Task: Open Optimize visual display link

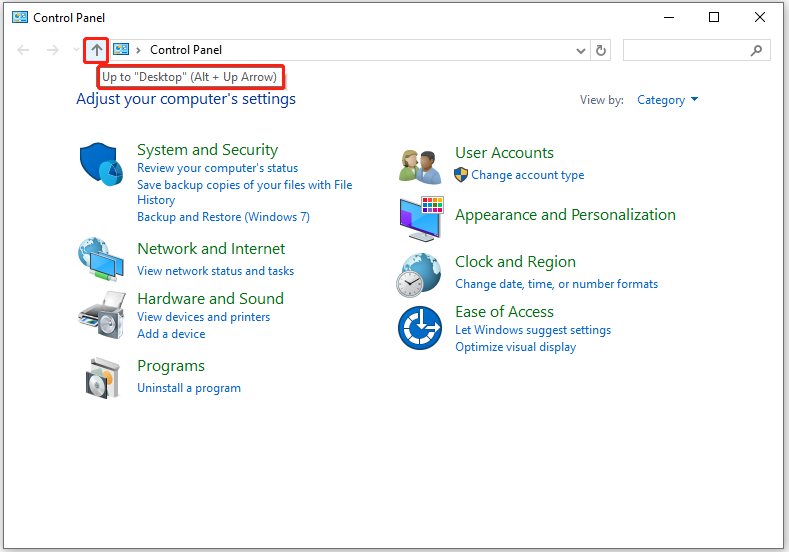Action: 515,347
